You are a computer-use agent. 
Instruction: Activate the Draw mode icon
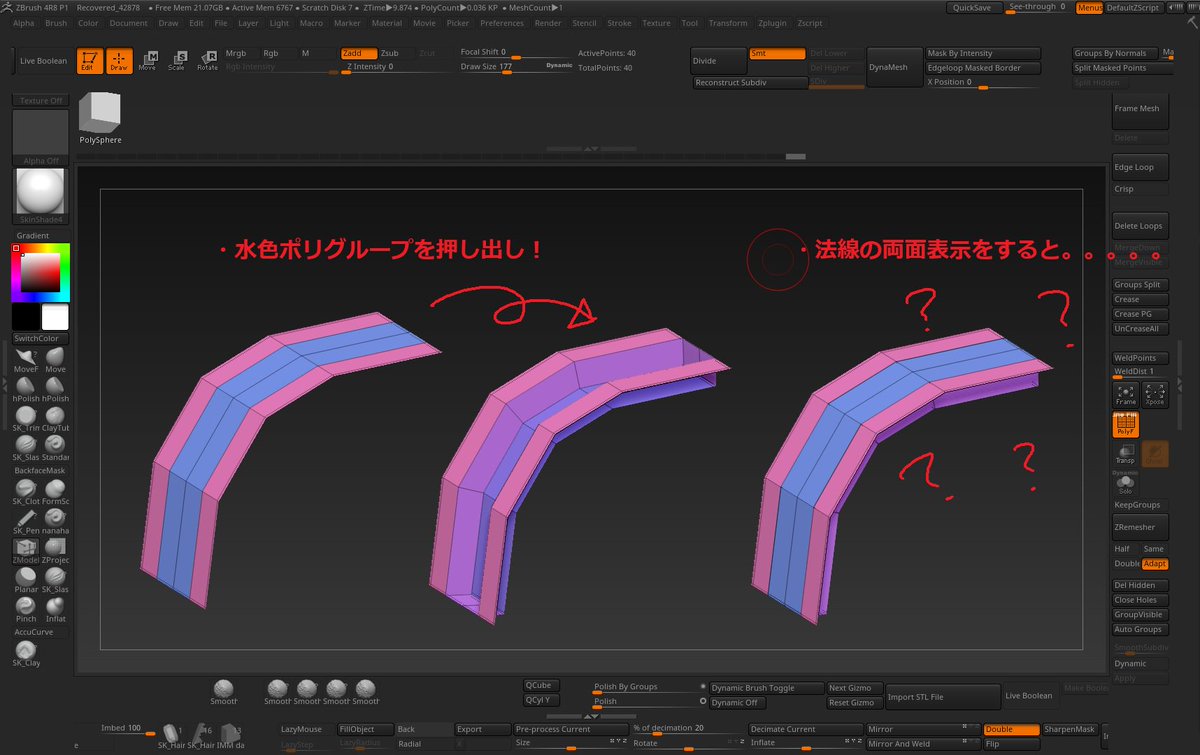pyautogui.click(x=120, y=61)
